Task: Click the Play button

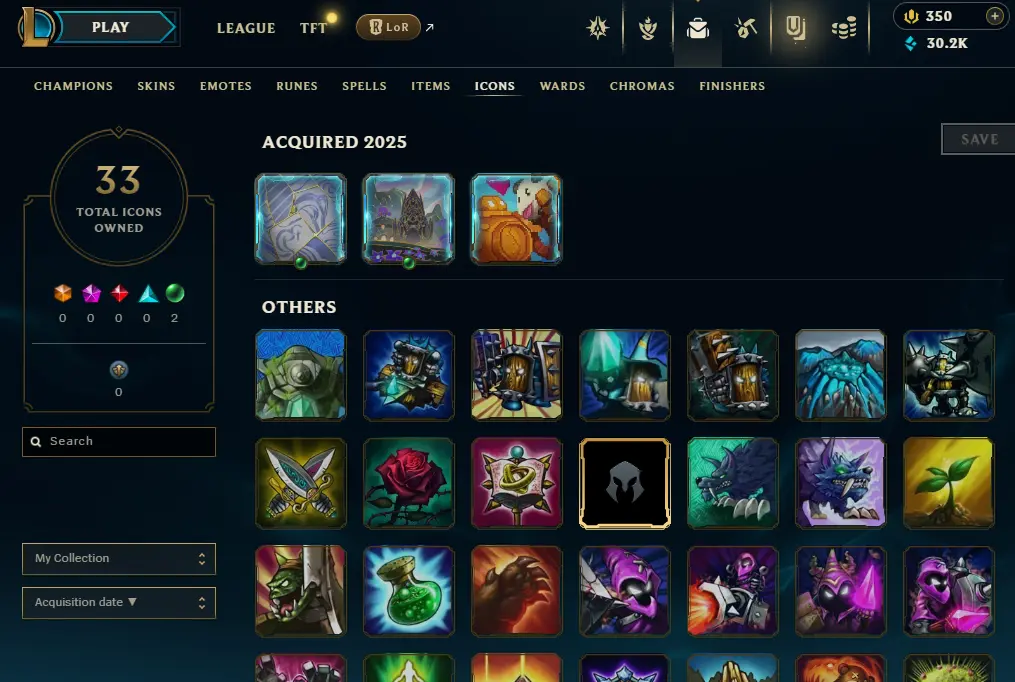Action: pyautogui.click(x=111, y=27)
